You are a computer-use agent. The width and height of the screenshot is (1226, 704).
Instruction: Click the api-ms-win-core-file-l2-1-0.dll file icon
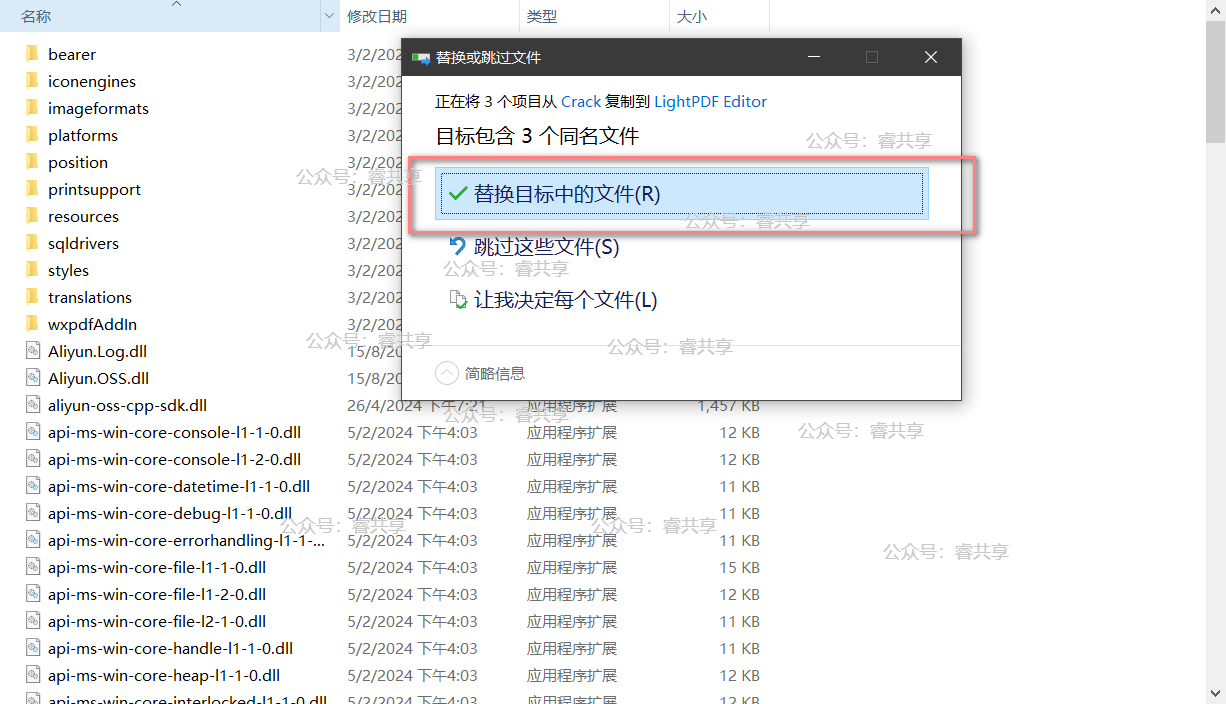31,621
